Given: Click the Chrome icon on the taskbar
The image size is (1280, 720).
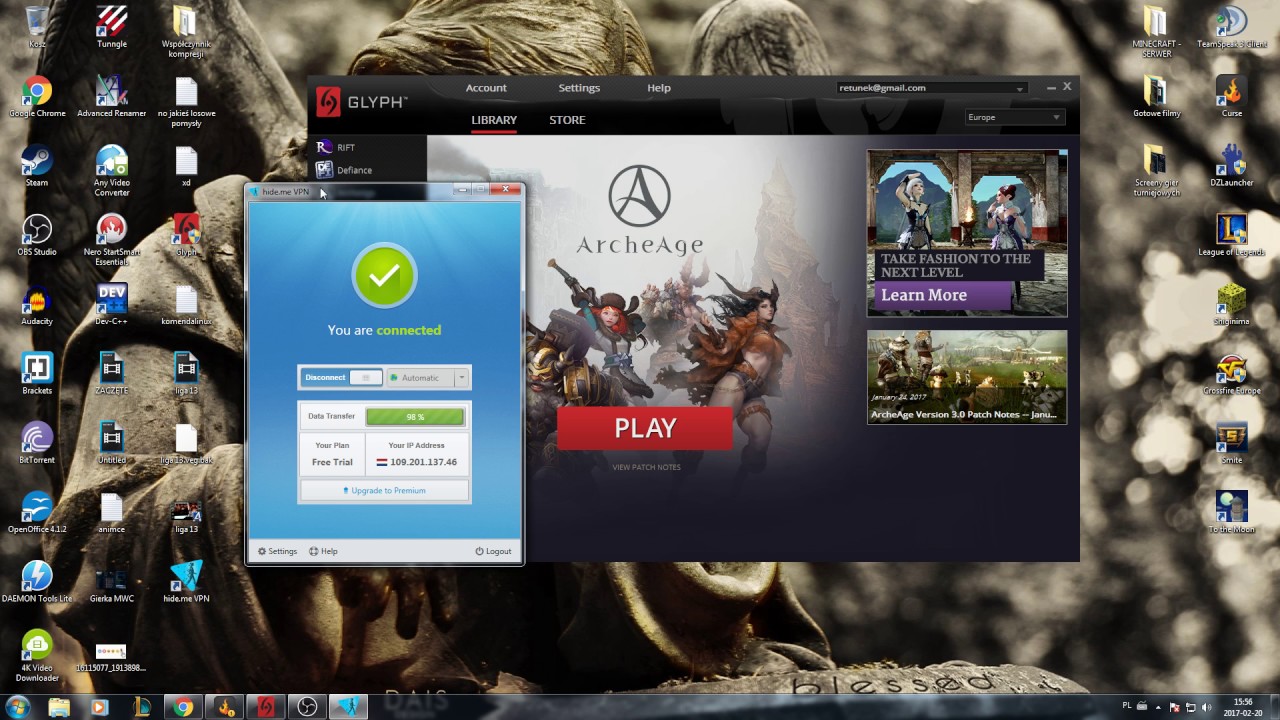Looking at the screenshot, I should (183, 707).
